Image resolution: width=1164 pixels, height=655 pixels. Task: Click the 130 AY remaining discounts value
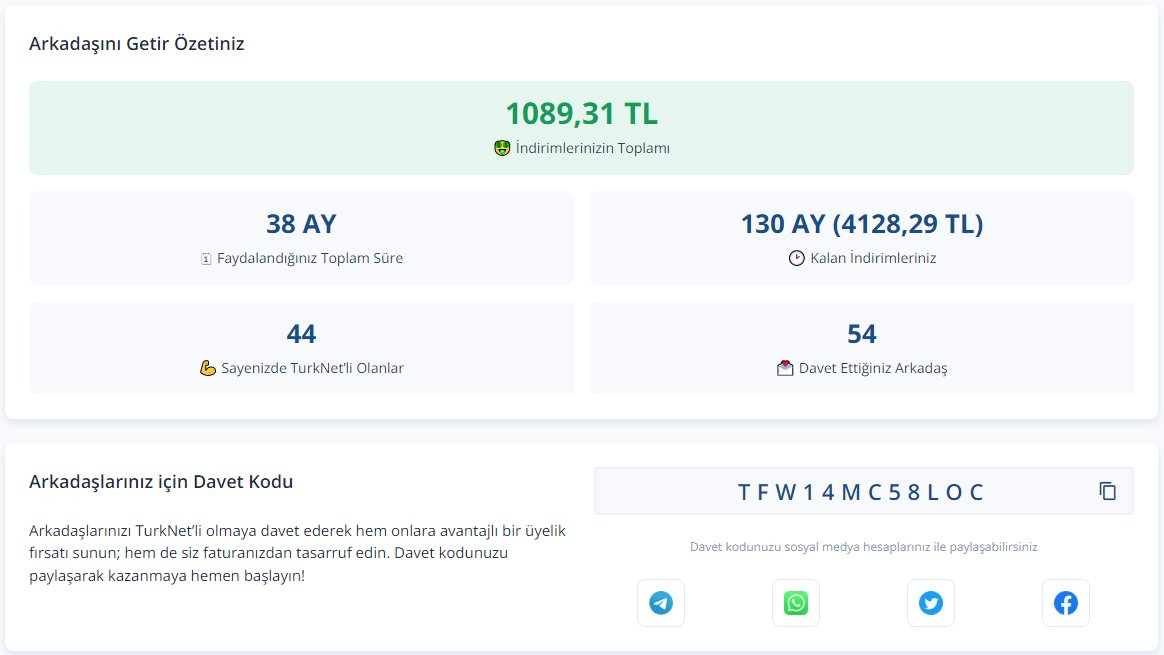(862, 224)
